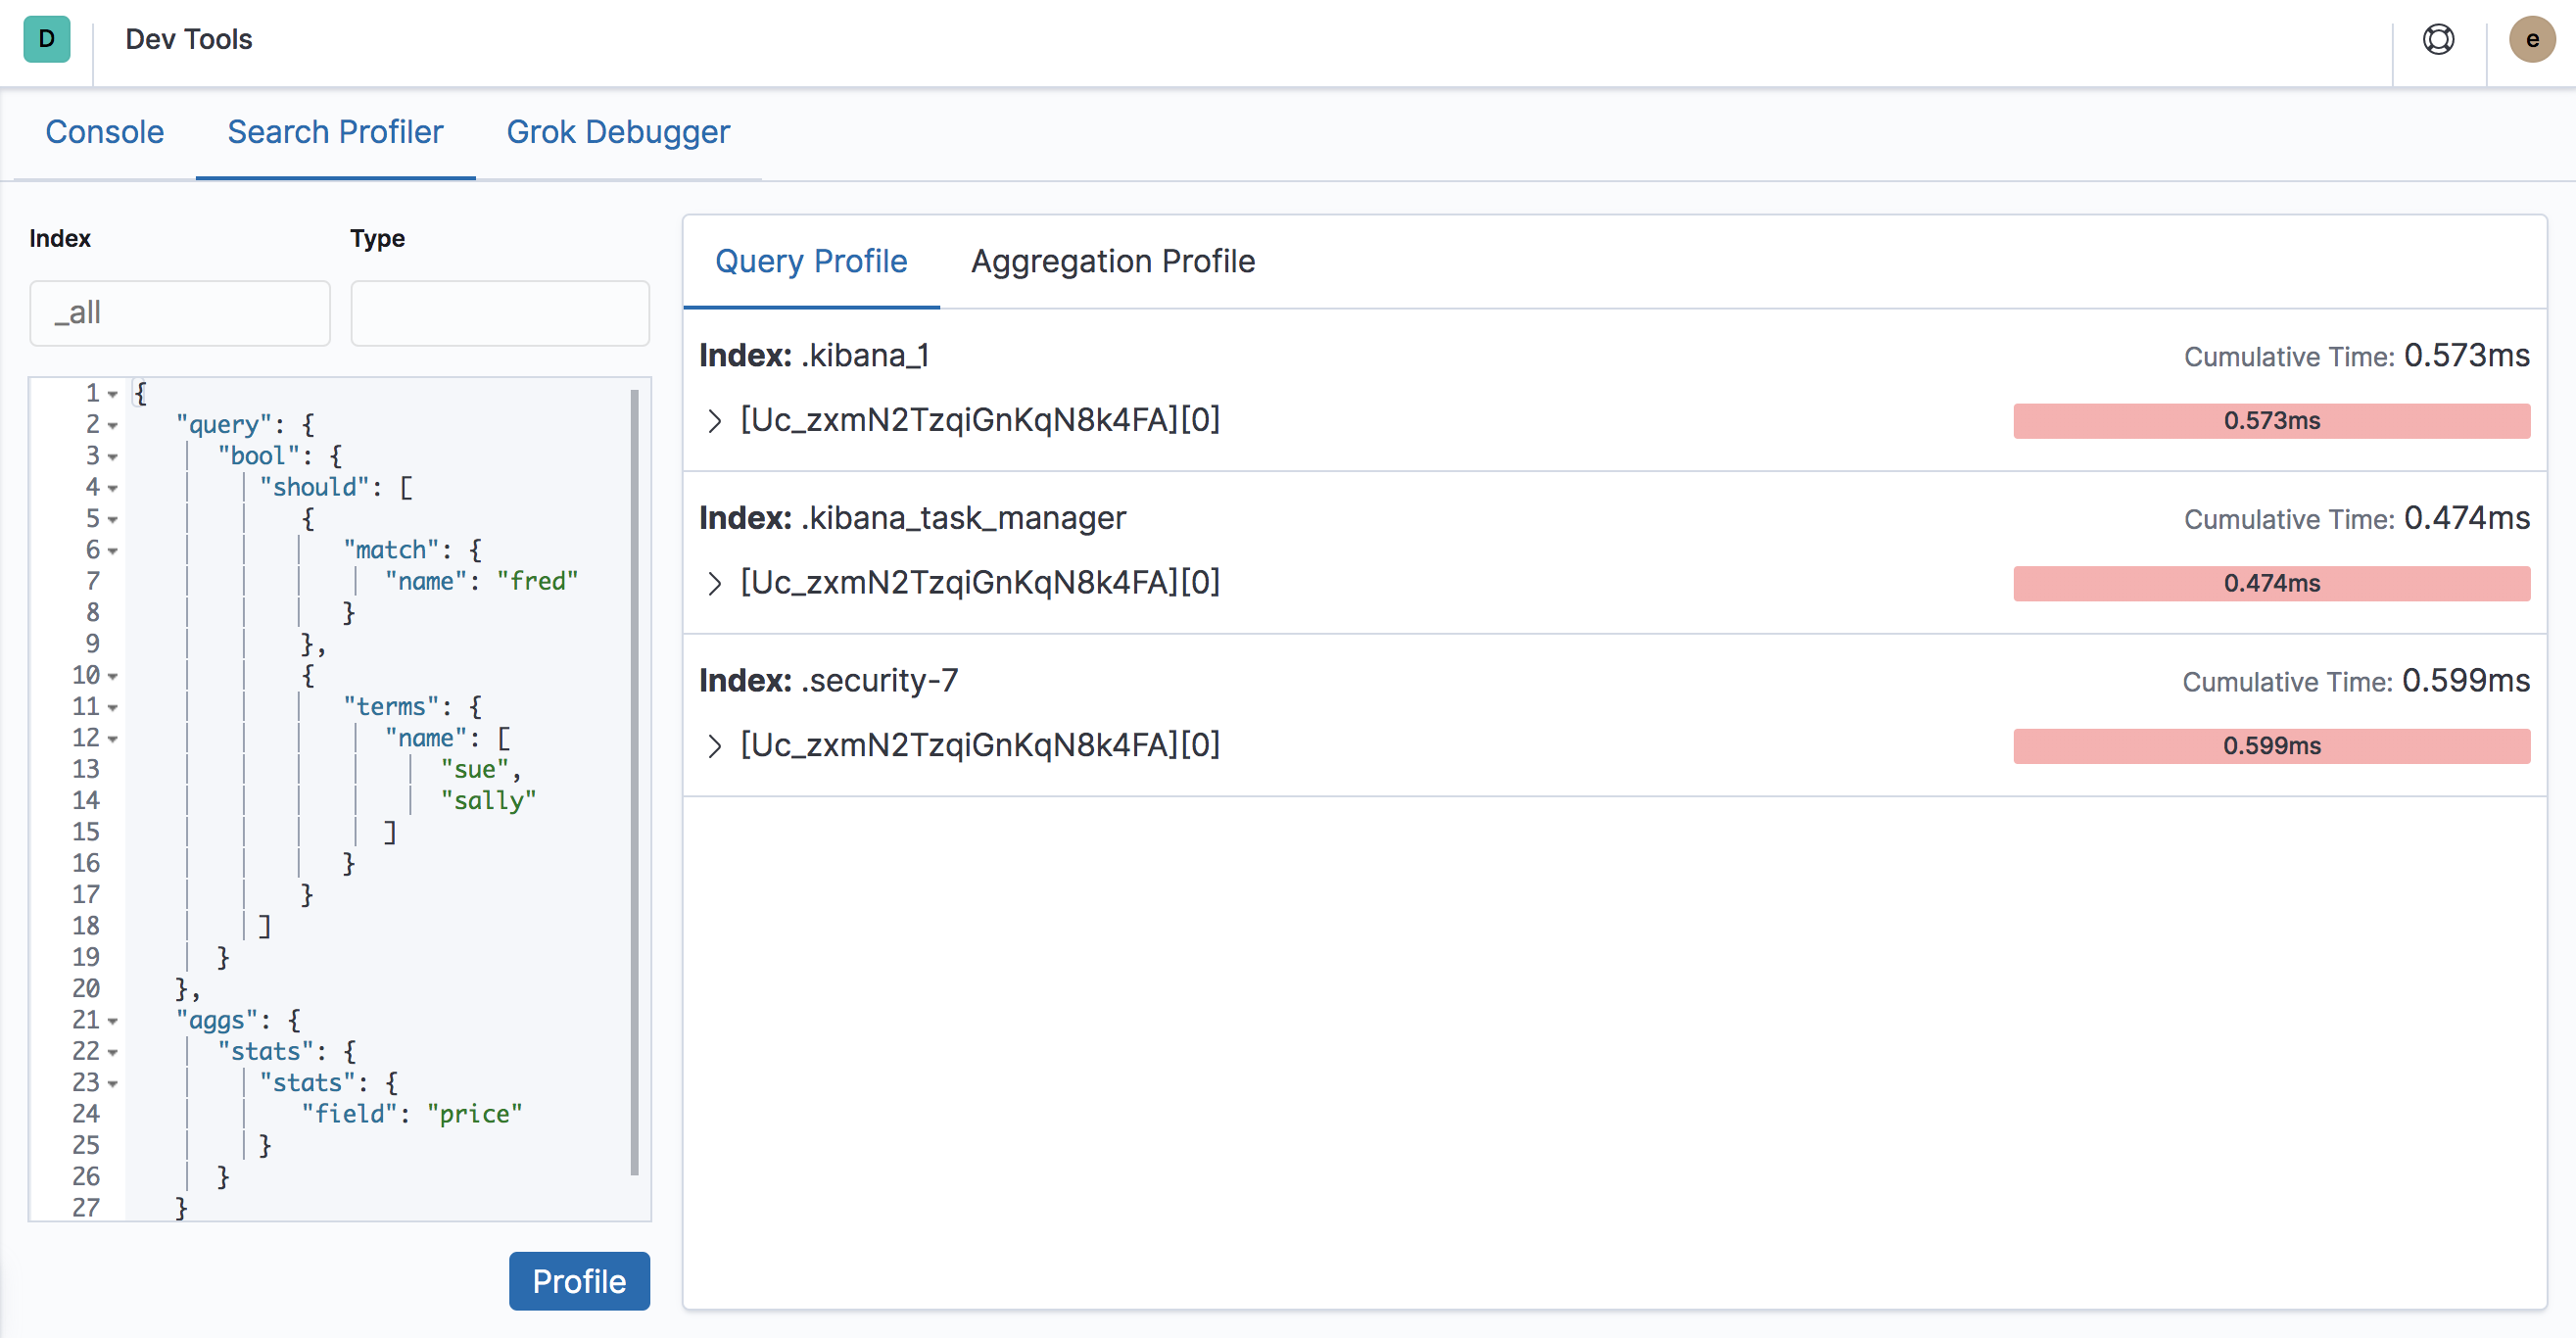
Task: Click the Dev Tools app logo
Action: [x=46, y=40]
